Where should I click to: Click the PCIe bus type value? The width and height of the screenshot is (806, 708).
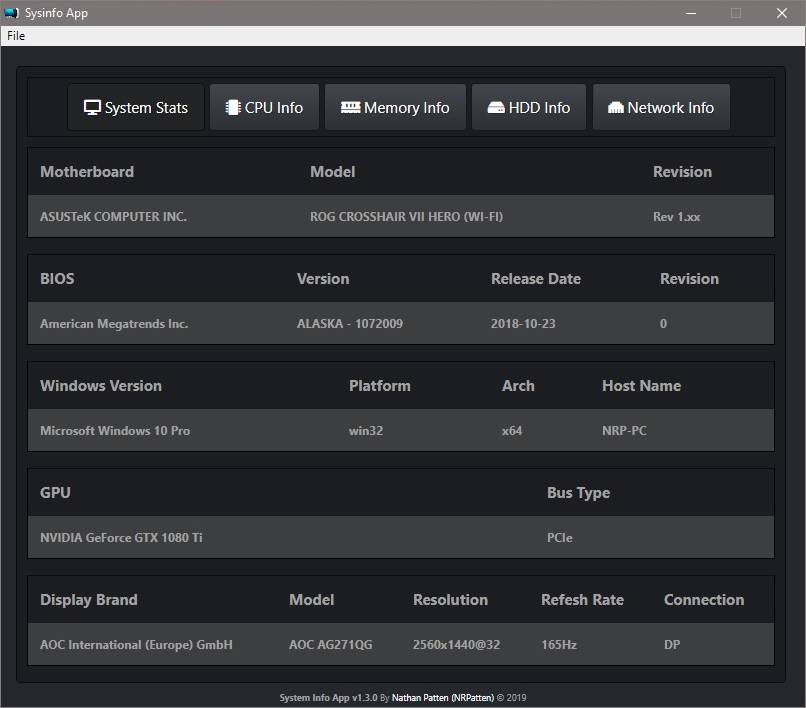click(x=559, y=537)
